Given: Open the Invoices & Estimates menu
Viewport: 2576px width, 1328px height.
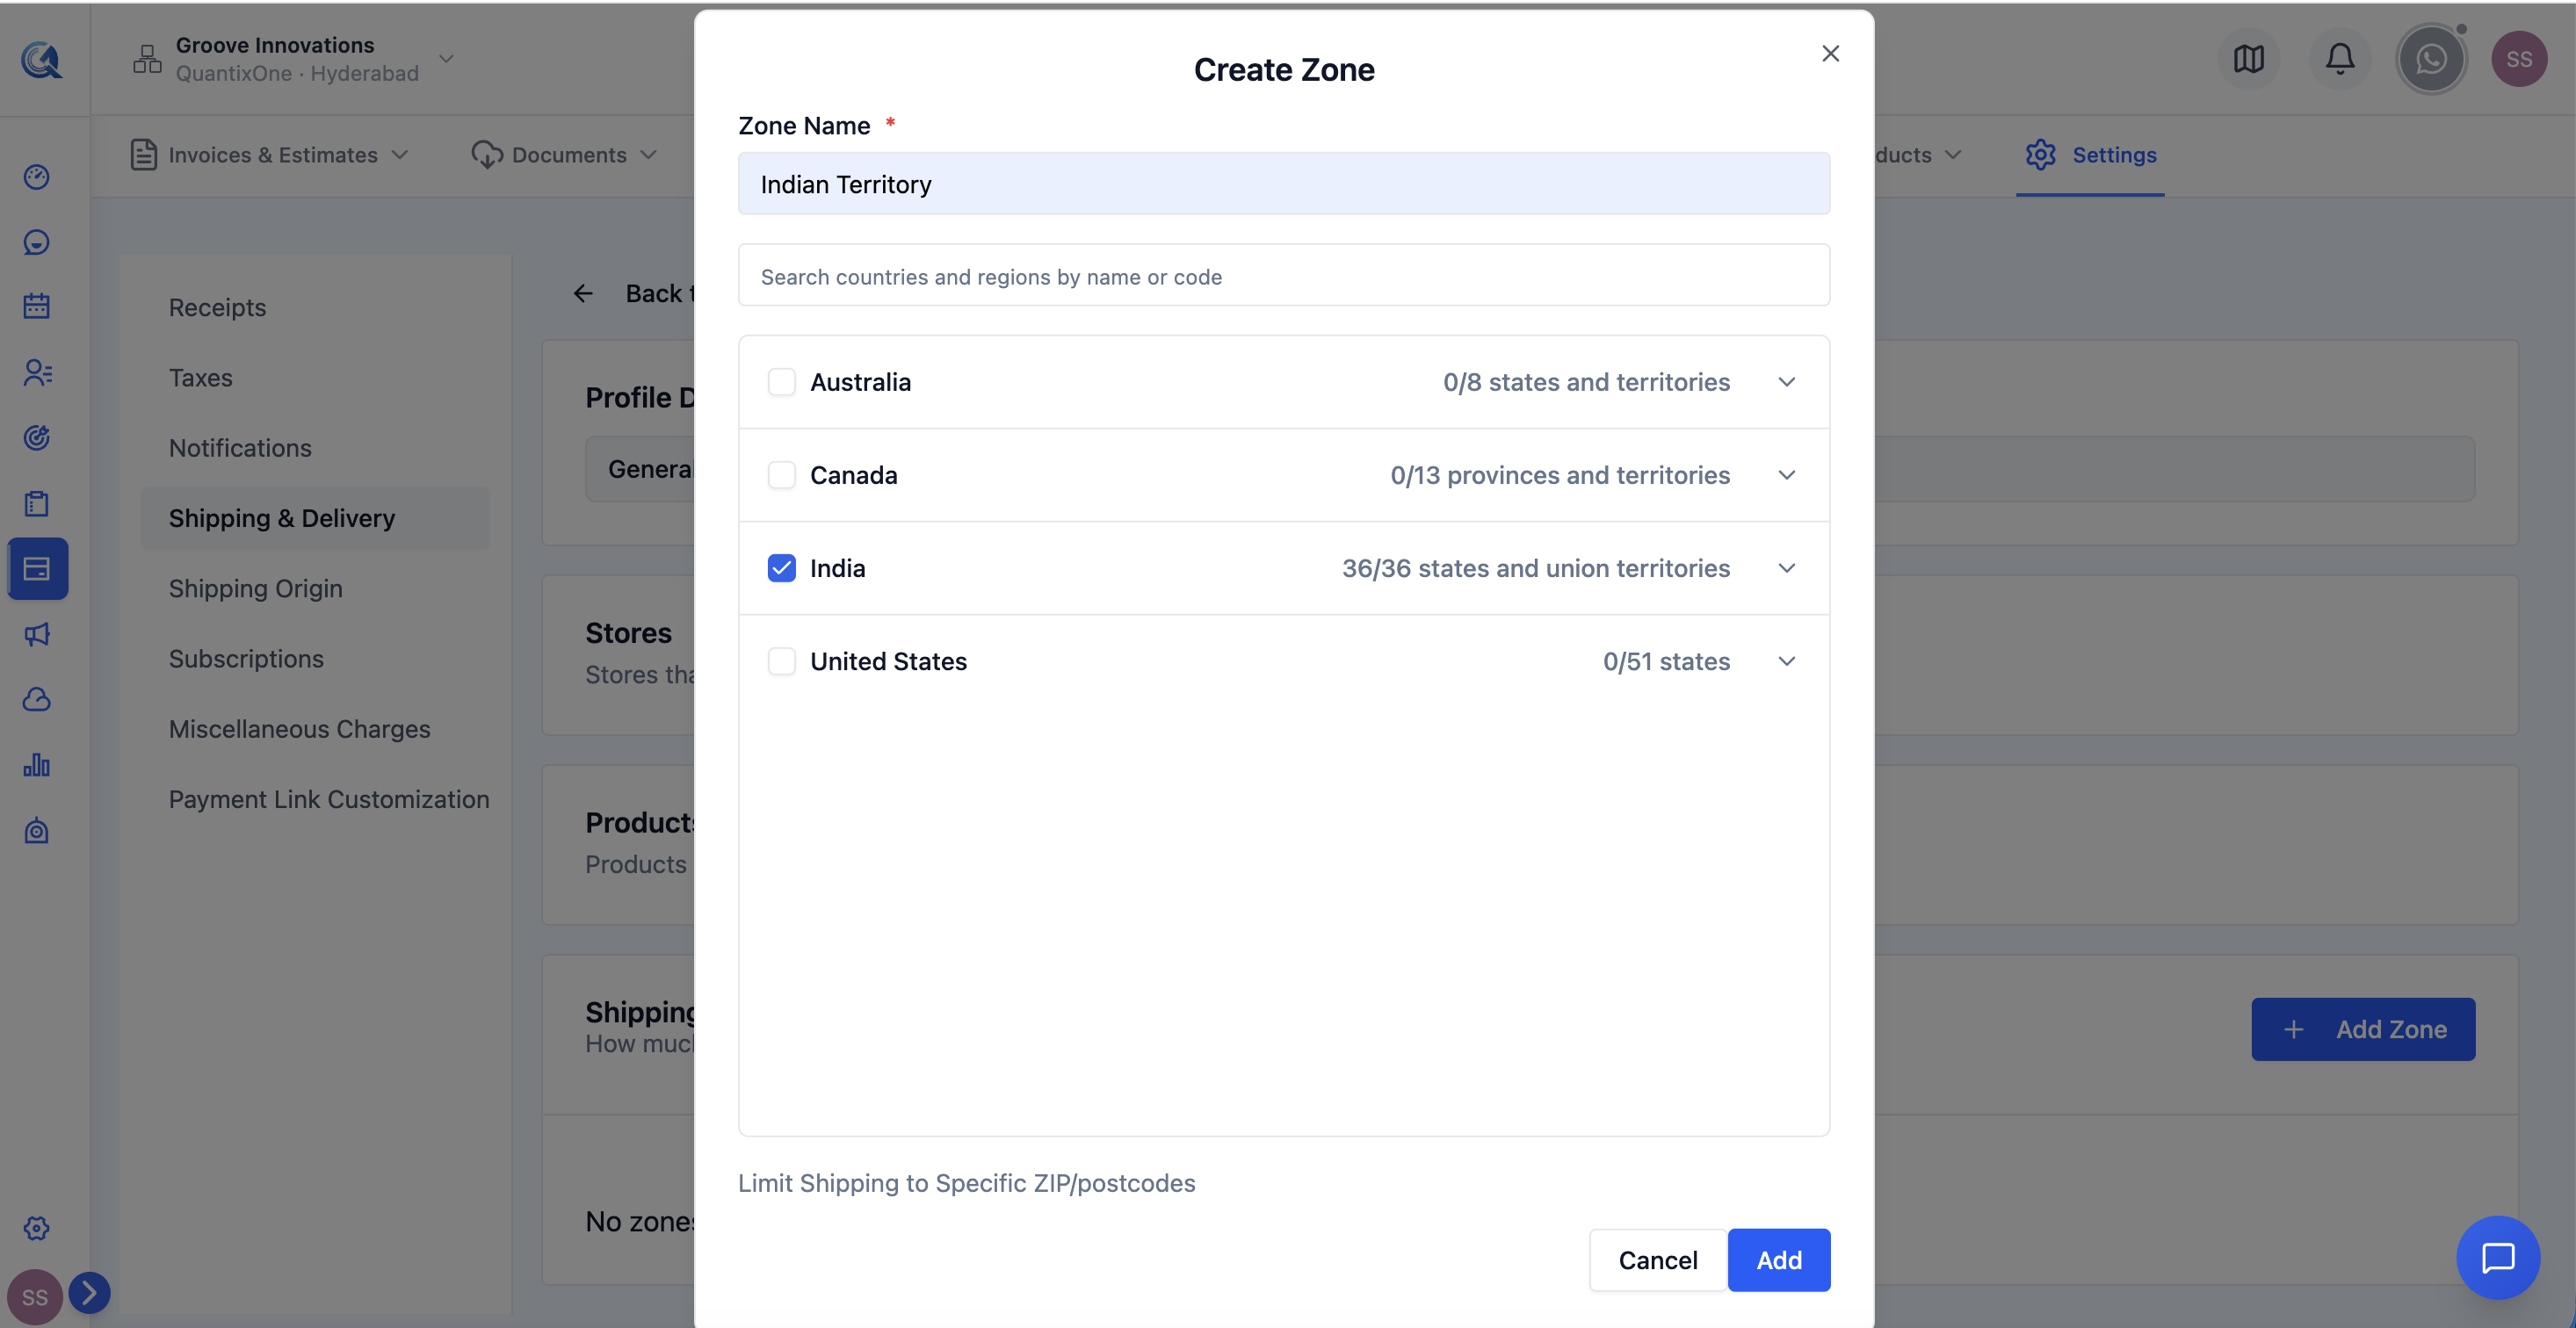Looking at the screenshot, I should (x=270, y=155).
